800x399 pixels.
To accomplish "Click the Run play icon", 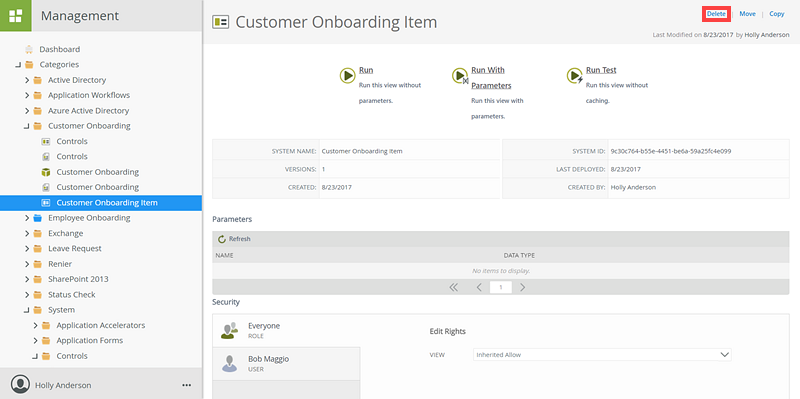I will pyautogui.click(x=347, y=76).
